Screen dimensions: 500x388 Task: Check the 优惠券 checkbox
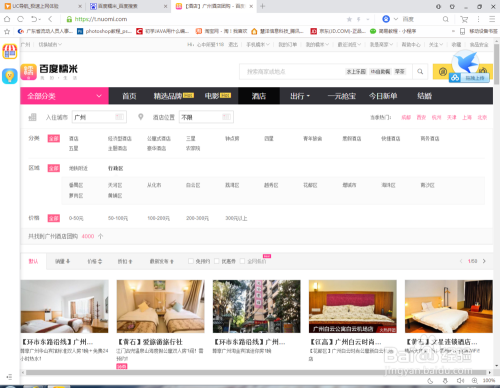pyautogui.click(x=217, y=261)
